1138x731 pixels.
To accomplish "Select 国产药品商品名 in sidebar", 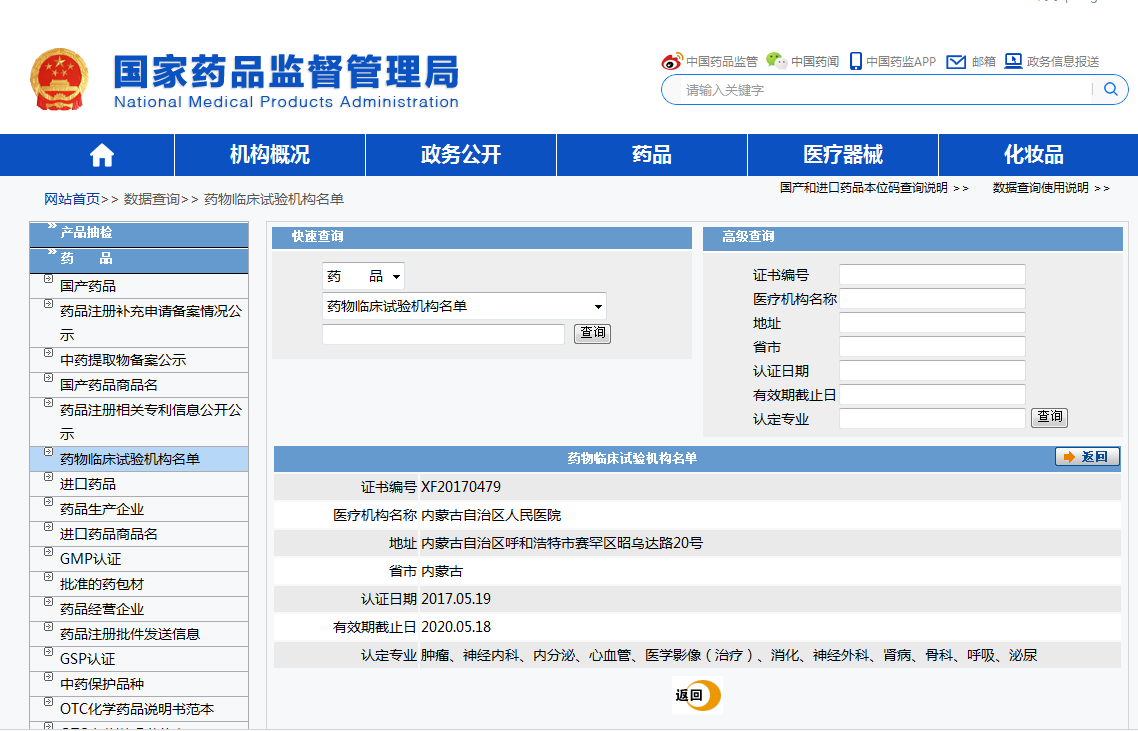I will pyautogui.click(x=109, y=385).
